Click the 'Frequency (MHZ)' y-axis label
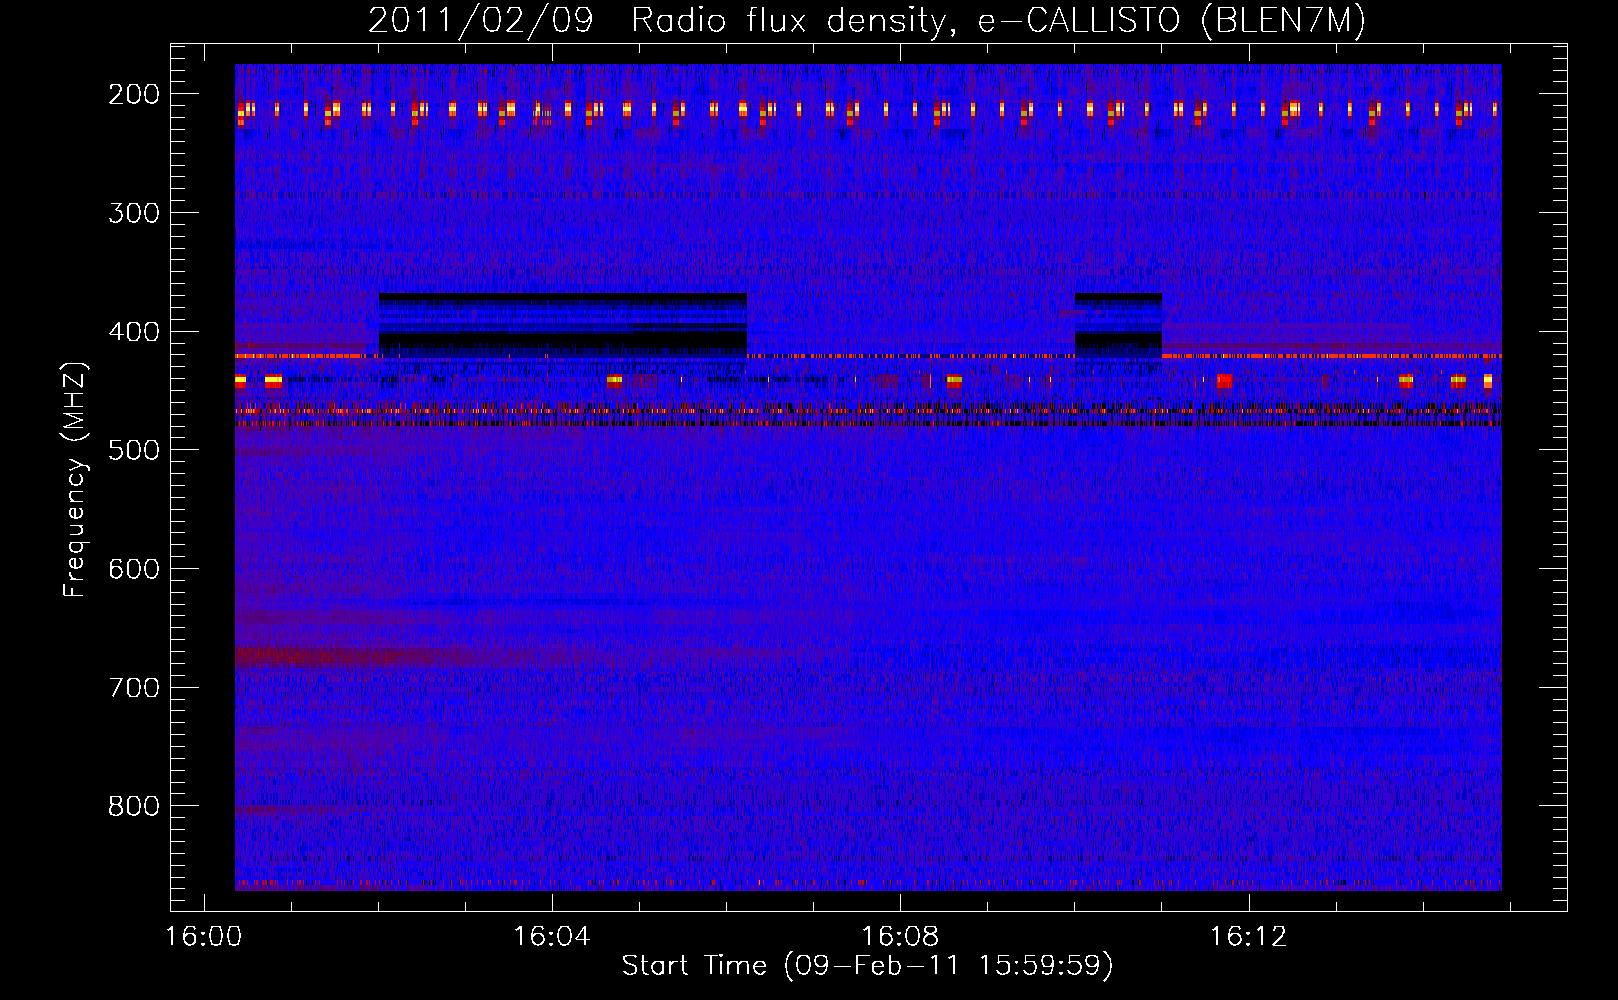This screenshot has height=1000, width=1618. [x=75, y=479]
